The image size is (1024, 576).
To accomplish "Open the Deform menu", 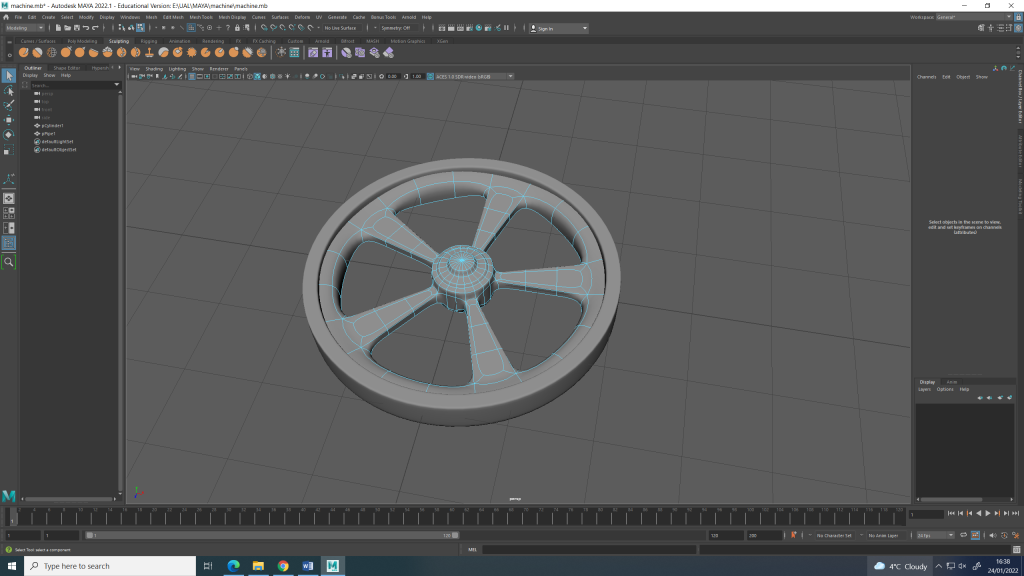I will pos(302,17).
